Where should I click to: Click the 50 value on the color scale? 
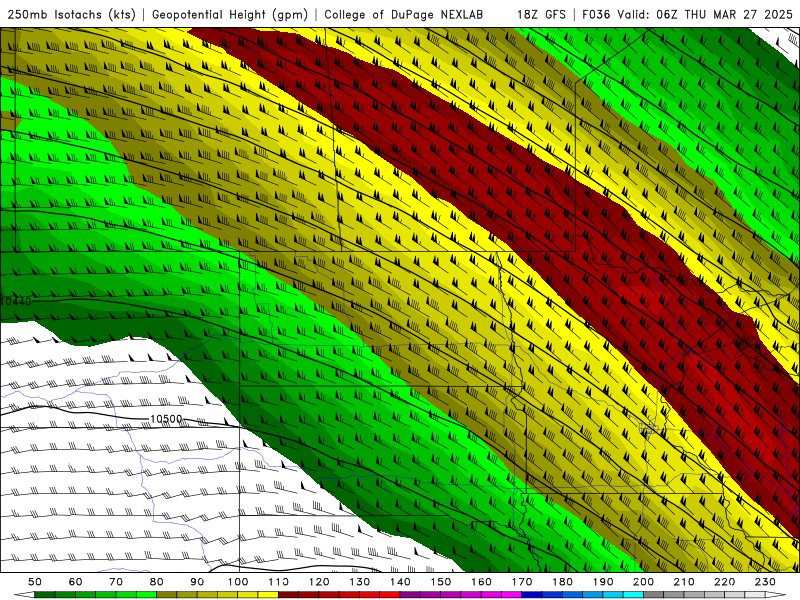coord(35,582)
